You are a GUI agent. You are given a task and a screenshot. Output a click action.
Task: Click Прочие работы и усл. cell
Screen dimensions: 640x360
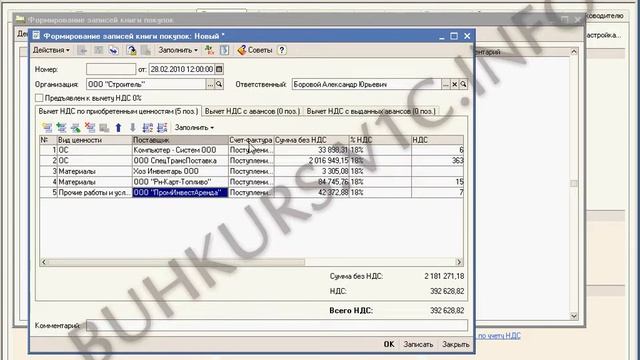point(94,192)
